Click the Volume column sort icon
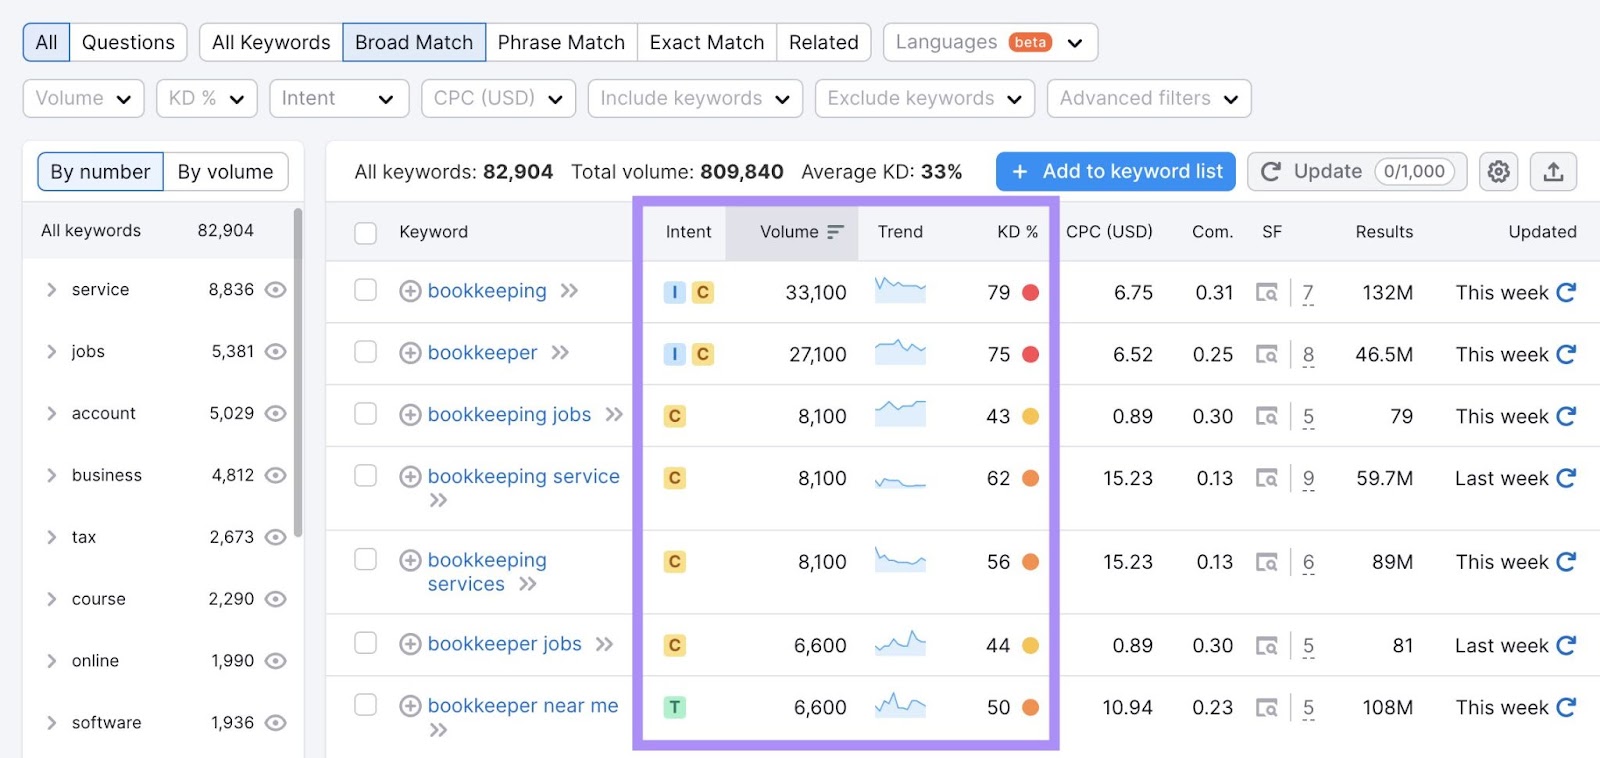Viewport: 1600px width, 758px height. (835, 232)
